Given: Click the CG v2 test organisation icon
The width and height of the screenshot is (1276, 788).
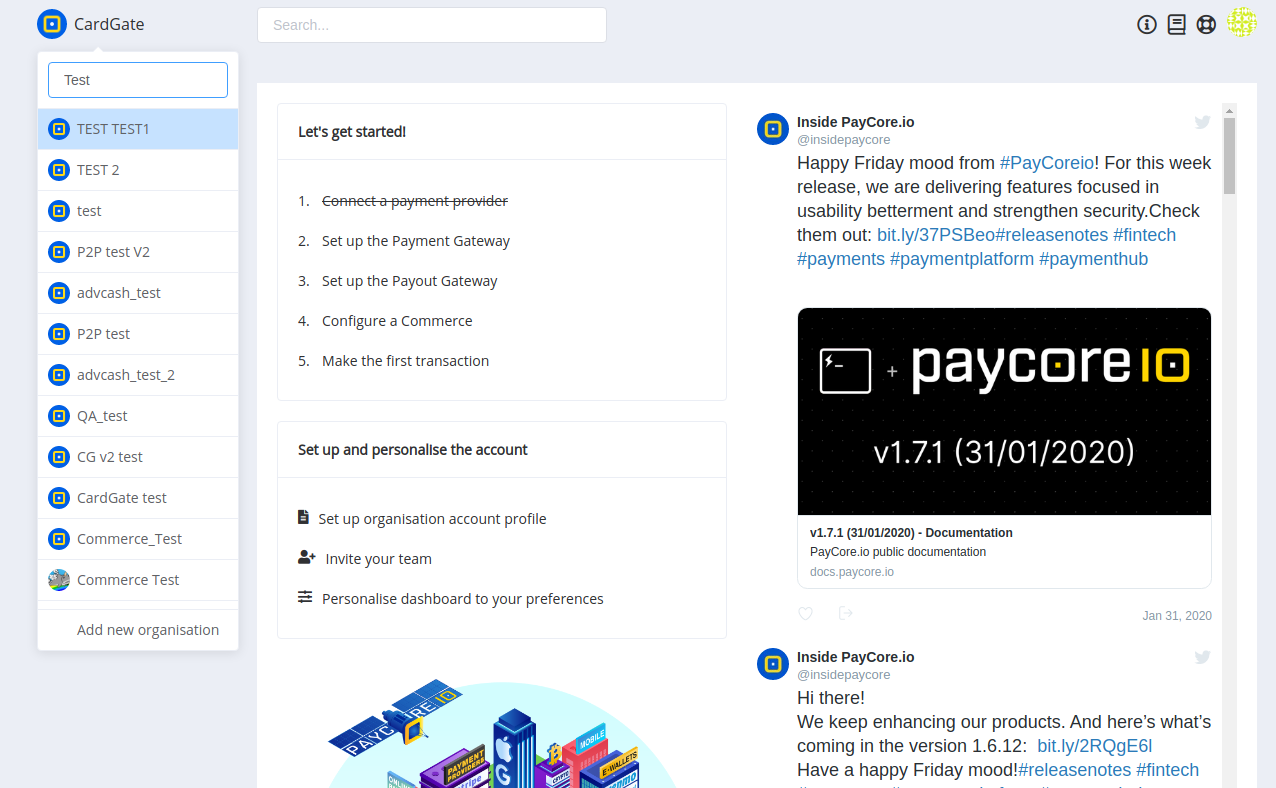Looking at the screenshot, I should coord(59,457).
